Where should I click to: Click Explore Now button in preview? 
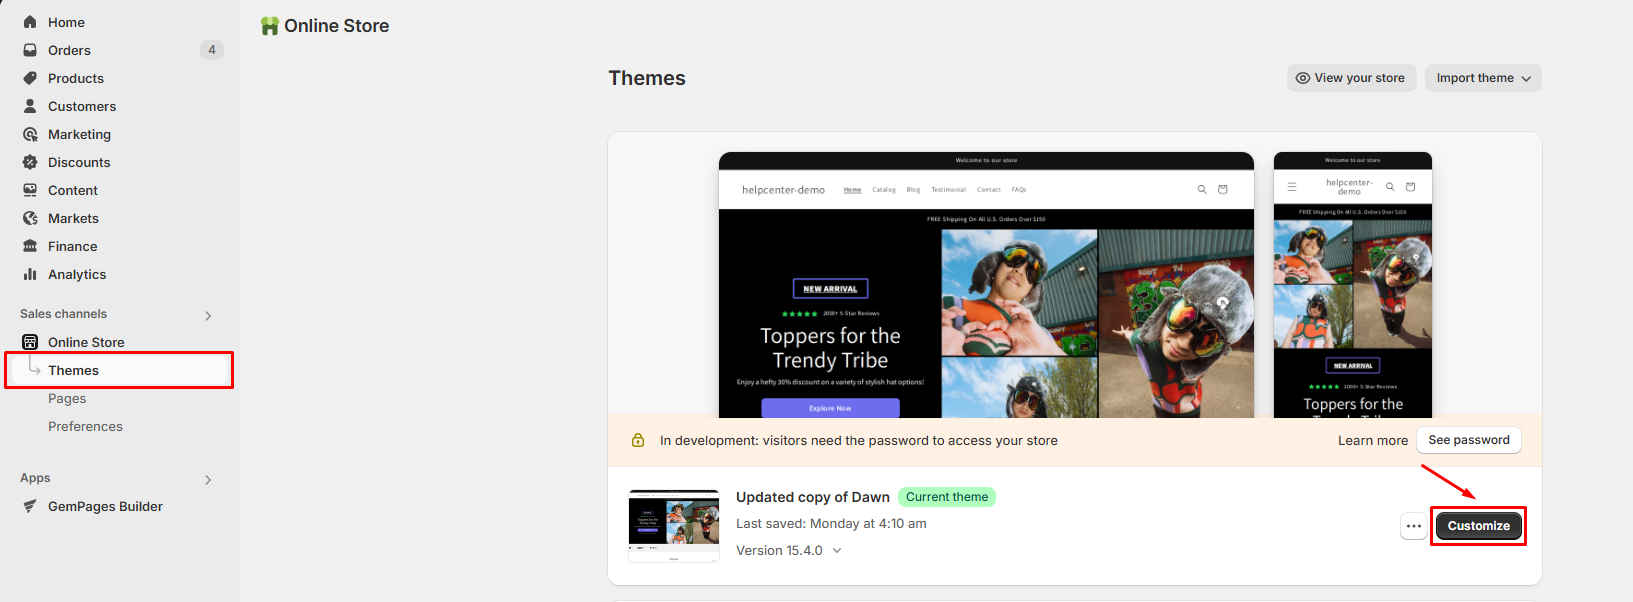[x=830, y=408]
